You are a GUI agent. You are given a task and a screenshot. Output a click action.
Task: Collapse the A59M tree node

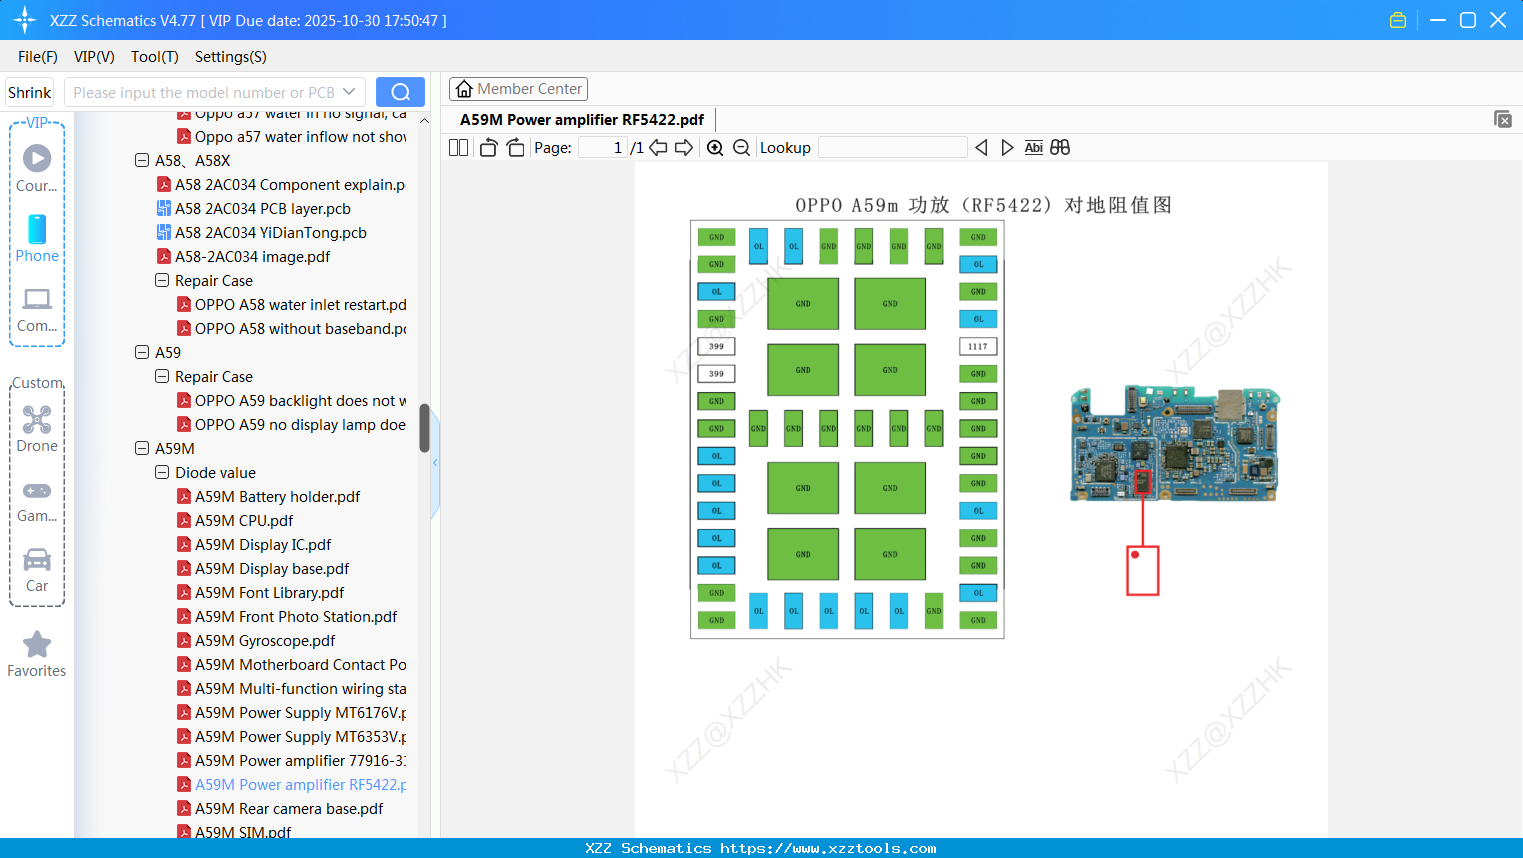coord(142,448)
